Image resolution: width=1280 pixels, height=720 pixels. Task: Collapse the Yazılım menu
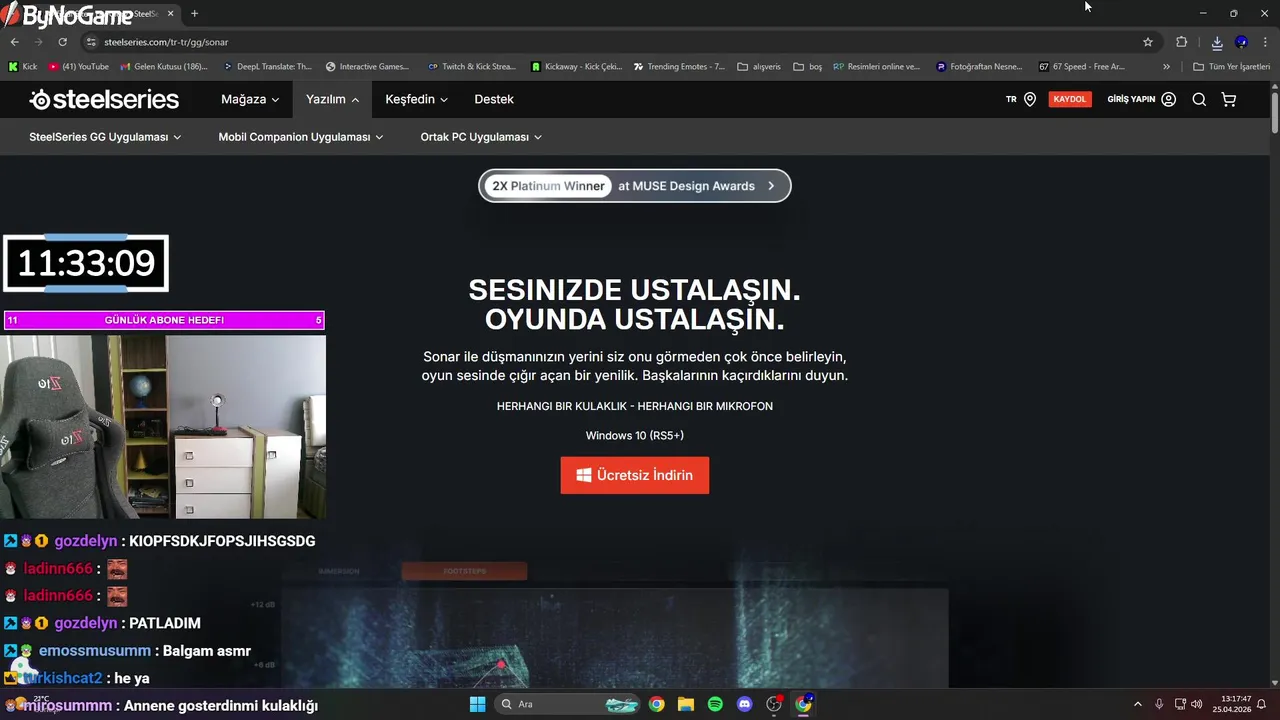[x=333, y=99]
